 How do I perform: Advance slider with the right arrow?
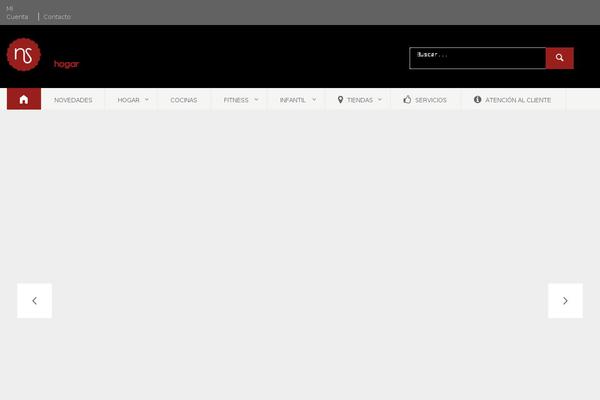coord(565,300)
